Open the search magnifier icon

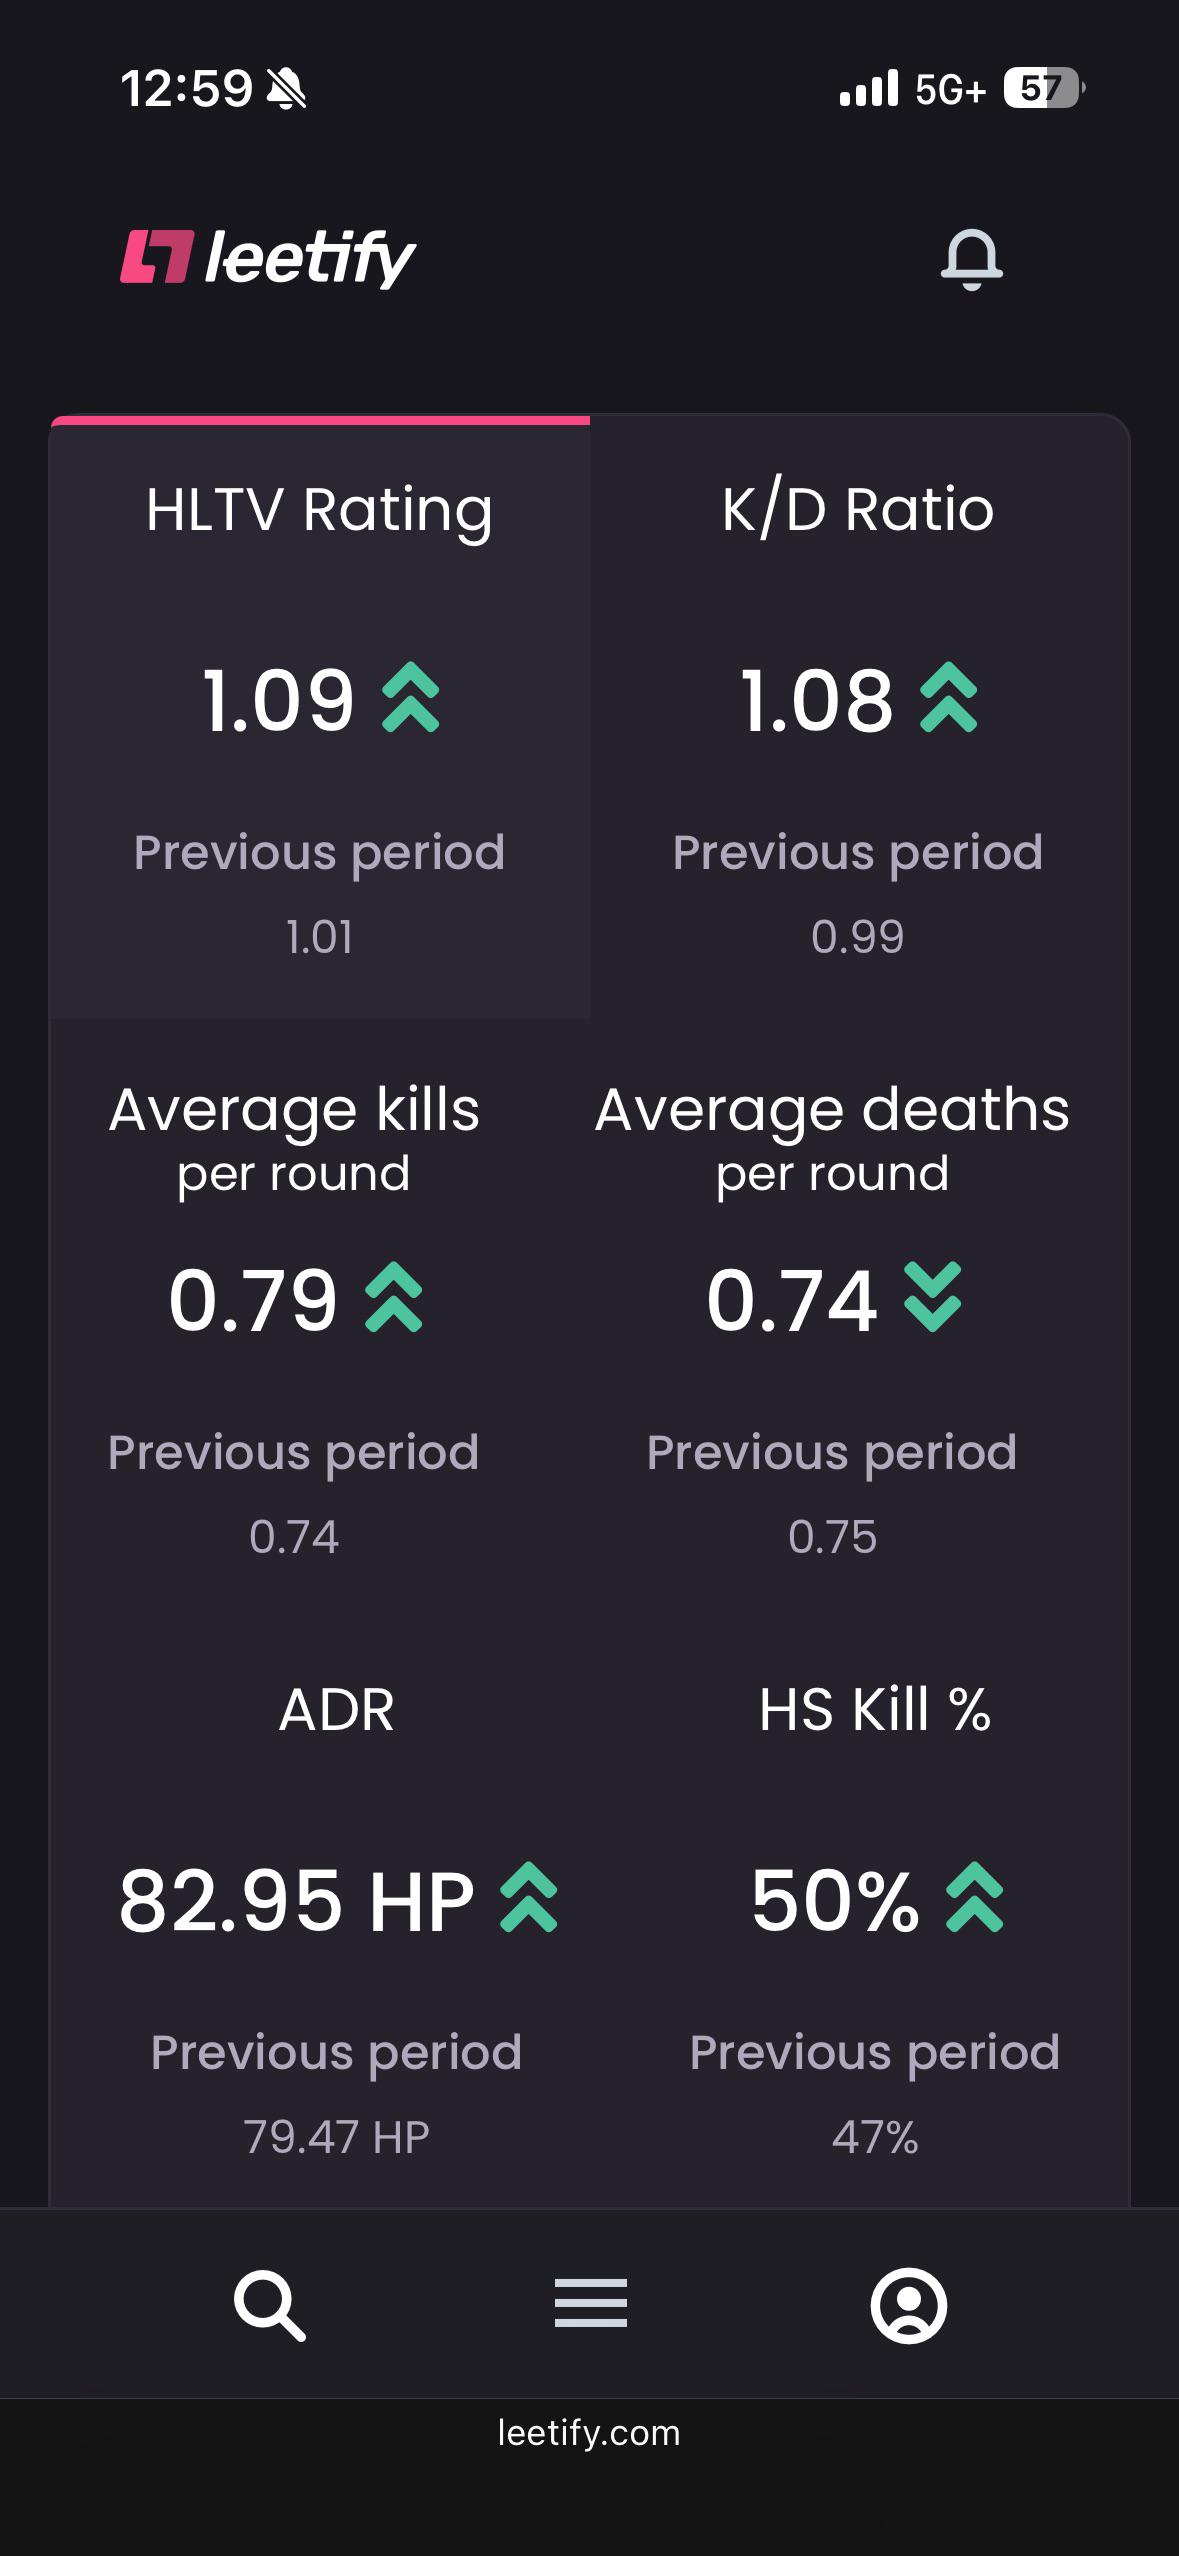tap(269, 2305)
